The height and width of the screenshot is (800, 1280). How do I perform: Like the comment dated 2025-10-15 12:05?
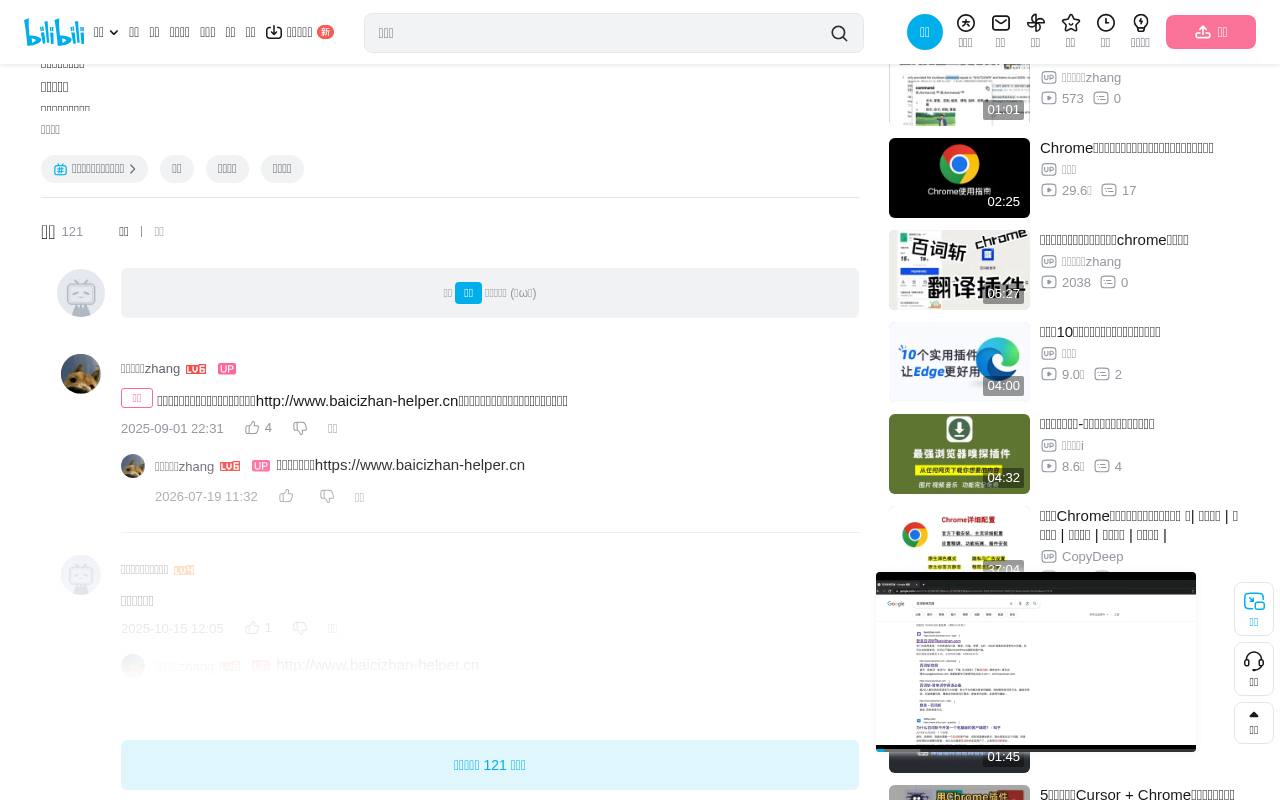point(252,628)
